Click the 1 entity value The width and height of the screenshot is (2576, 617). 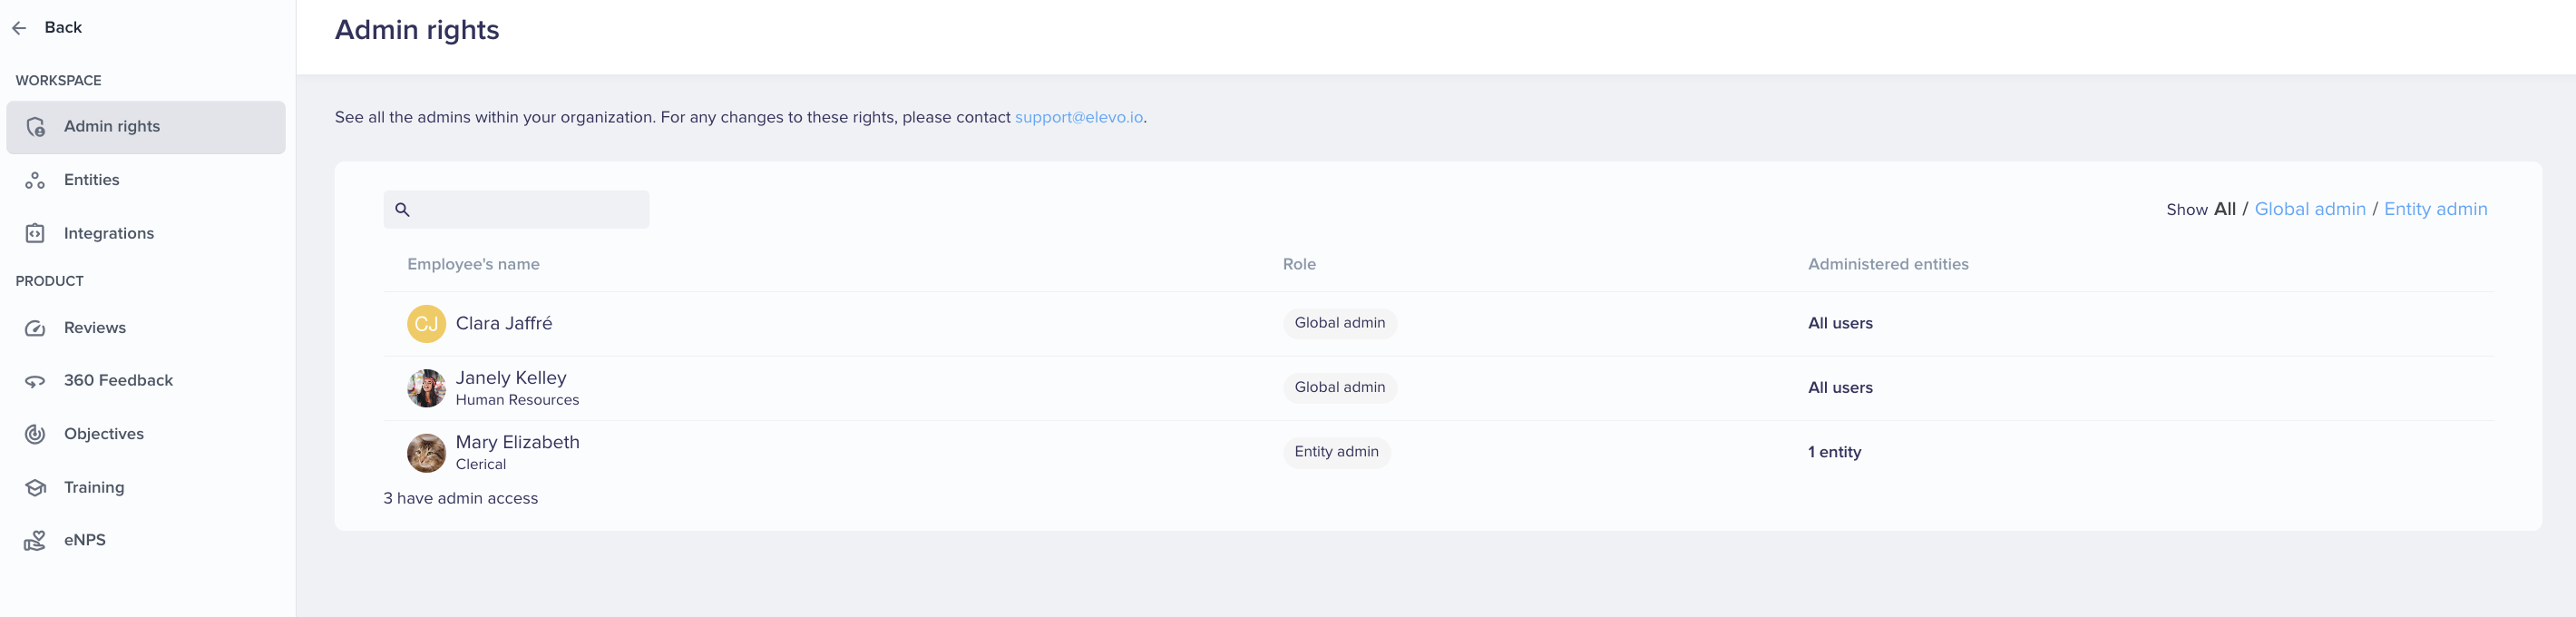[1834, 452]
